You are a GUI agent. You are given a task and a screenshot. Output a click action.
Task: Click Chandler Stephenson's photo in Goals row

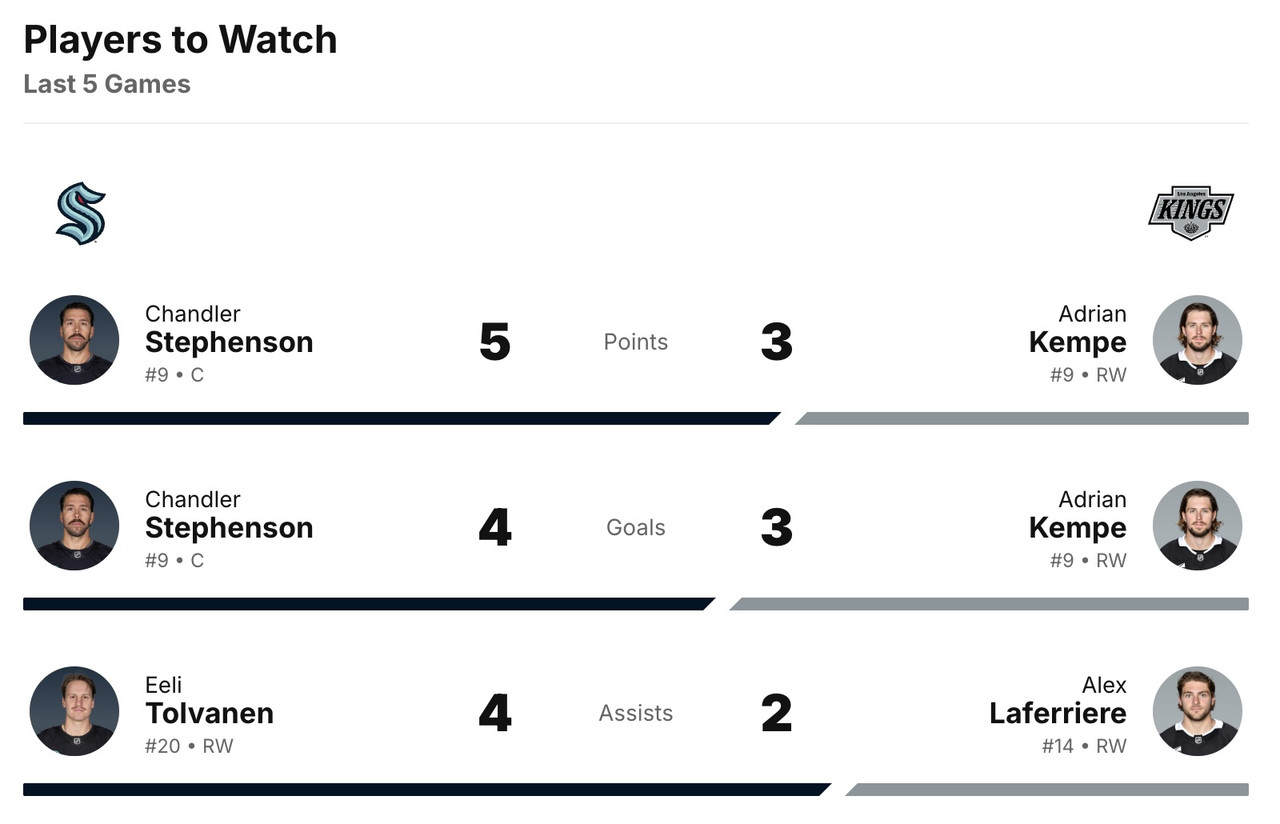(x=74, y=526)
